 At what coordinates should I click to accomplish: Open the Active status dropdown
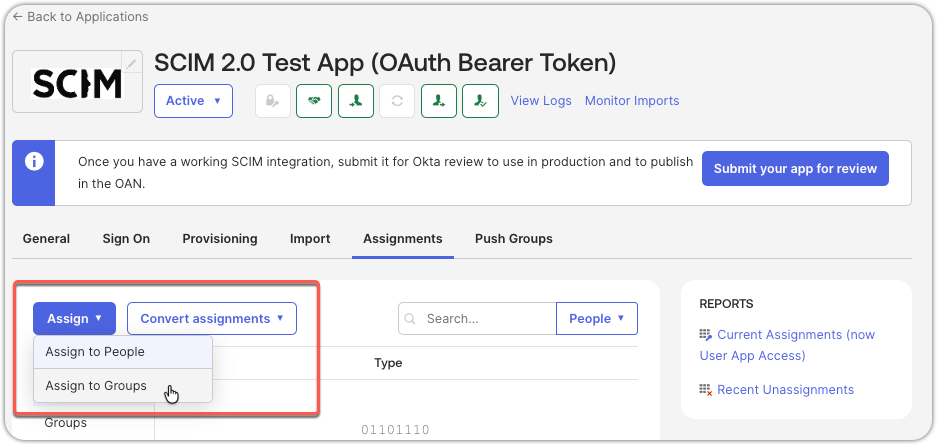point(194,101)
